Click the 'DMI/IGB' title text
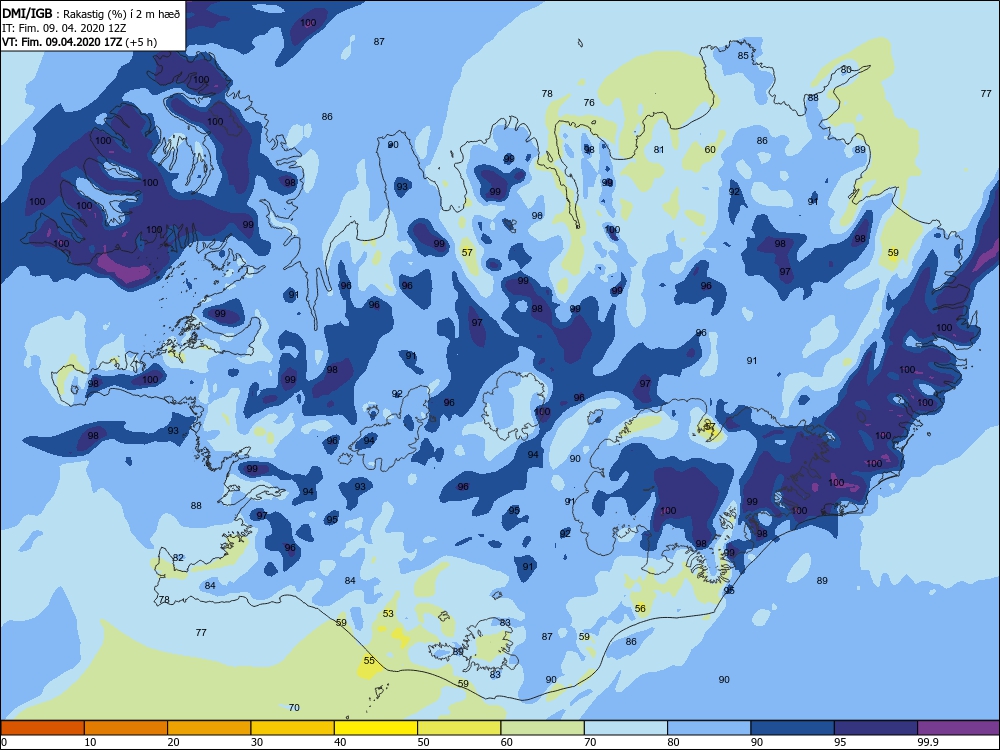 pos(28,14)
